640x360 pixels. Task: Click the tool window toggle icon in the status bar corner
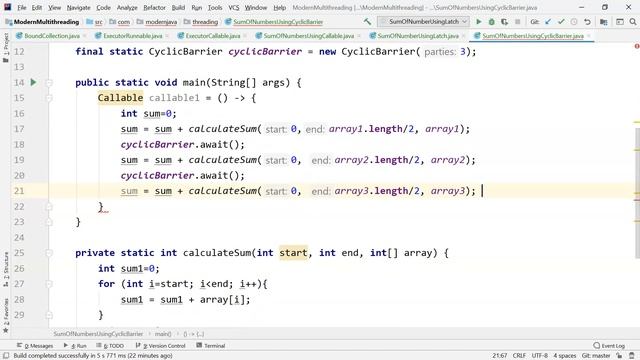(x=6, y=356)
